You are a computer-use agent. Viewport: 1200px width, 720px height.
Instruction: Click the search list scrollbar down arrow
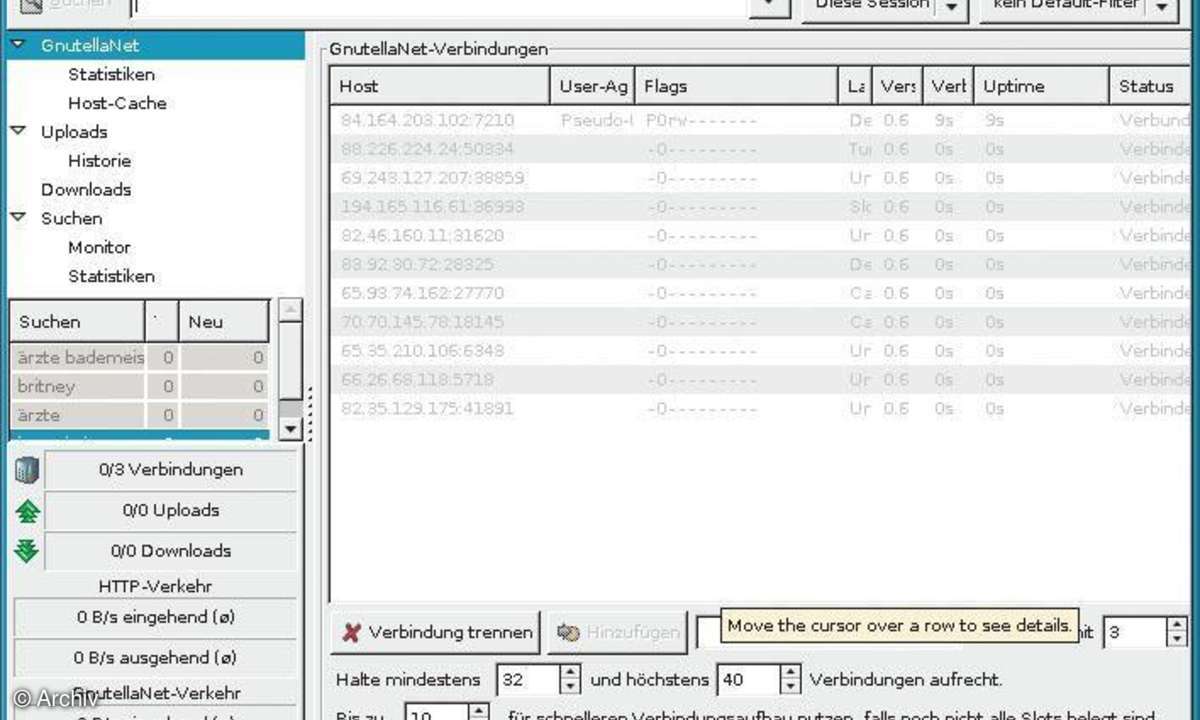pyautogui.click(x=290, y=428)
